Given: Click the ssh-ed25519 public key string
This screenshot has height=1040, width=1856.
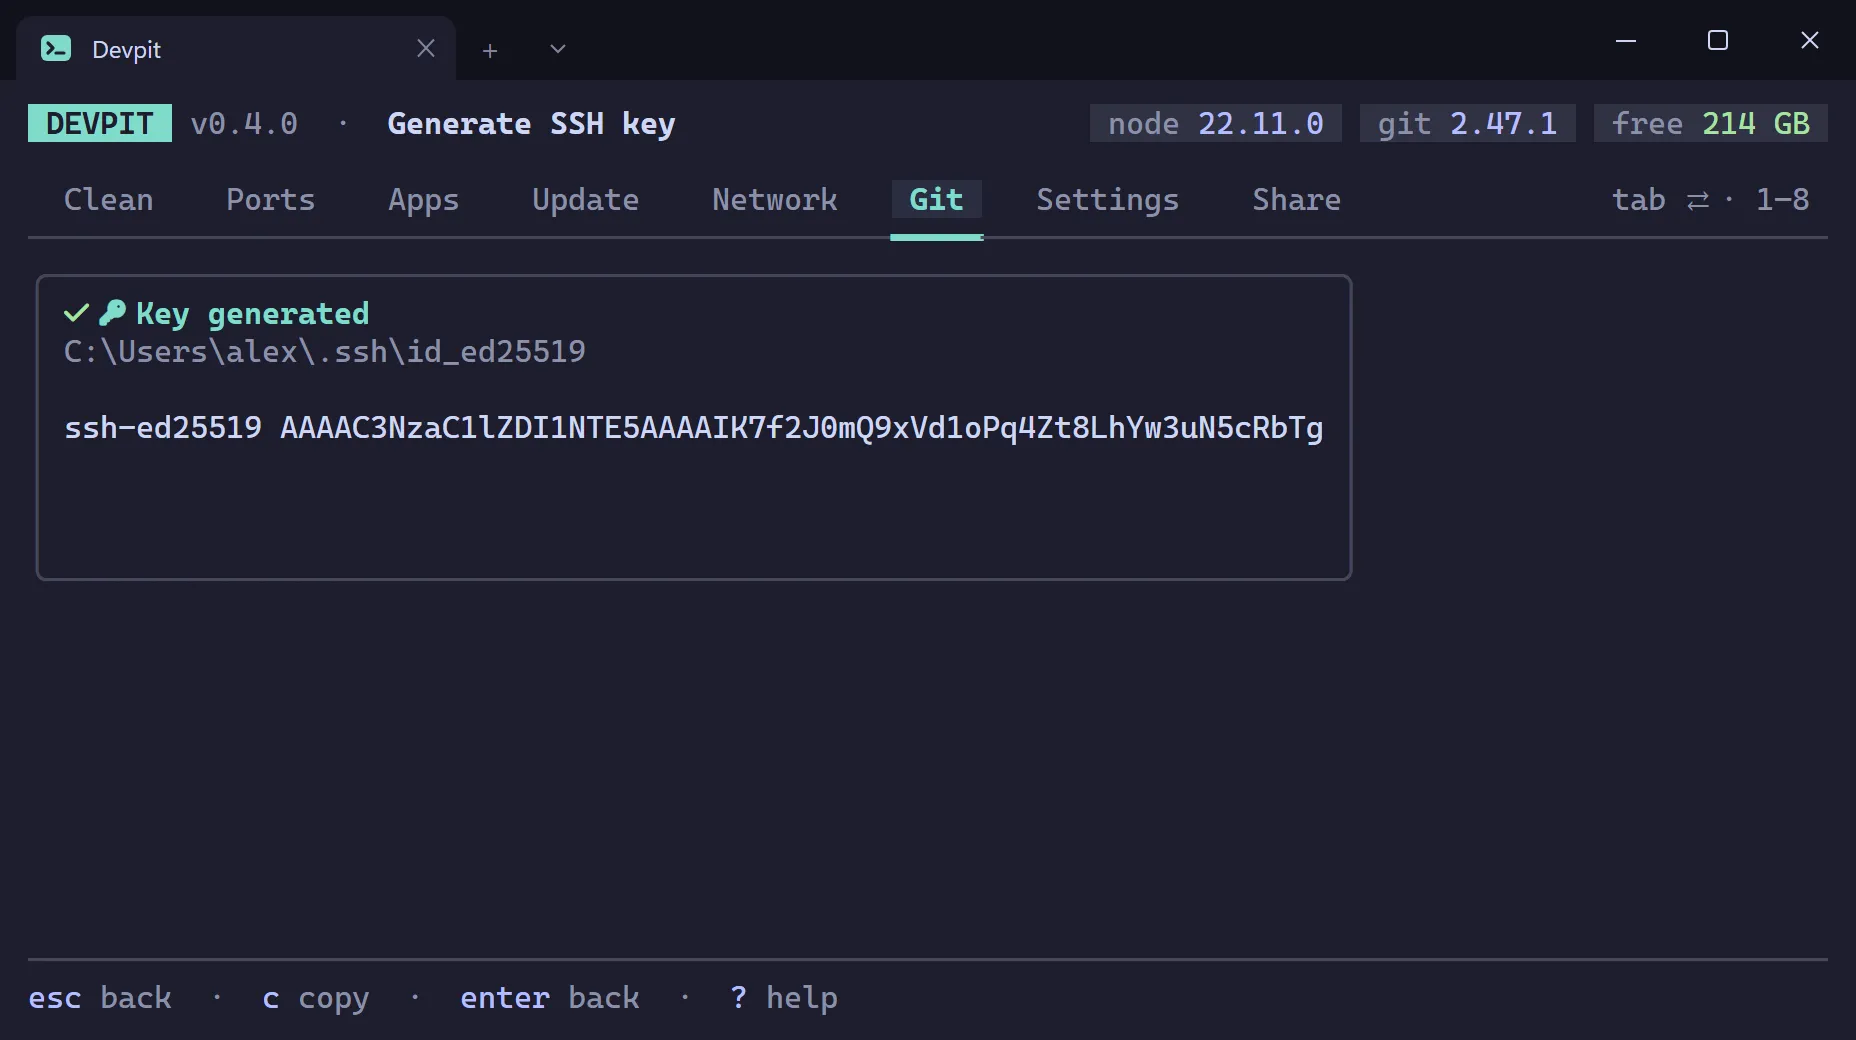Looking at the screenshot, I should coord(694,428).
